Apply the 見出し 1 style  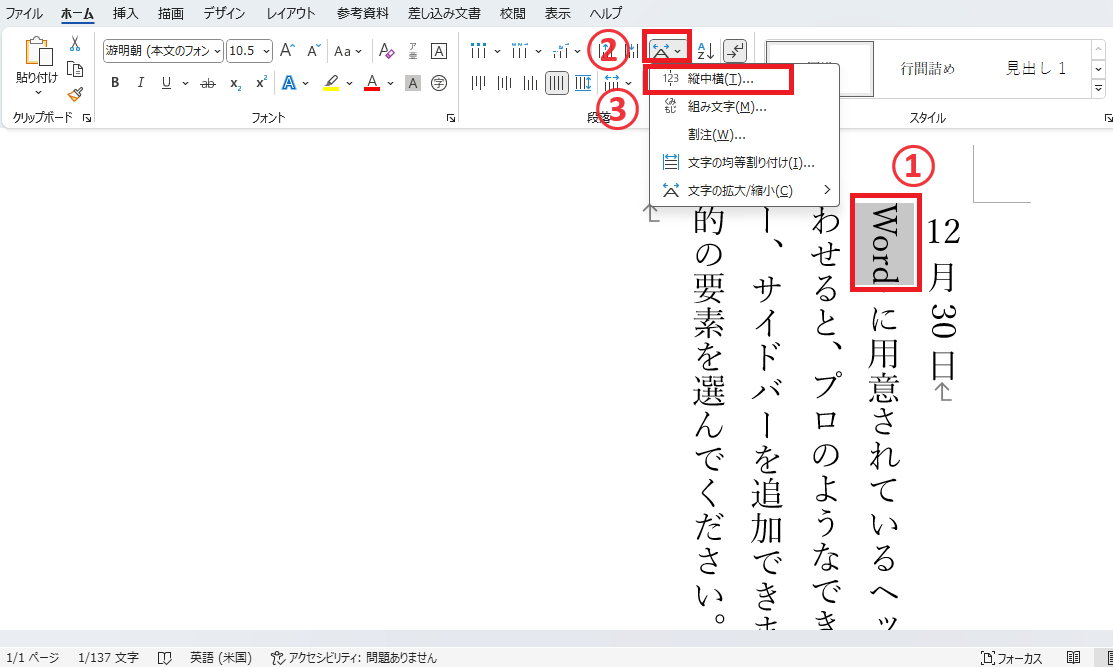1035,68
